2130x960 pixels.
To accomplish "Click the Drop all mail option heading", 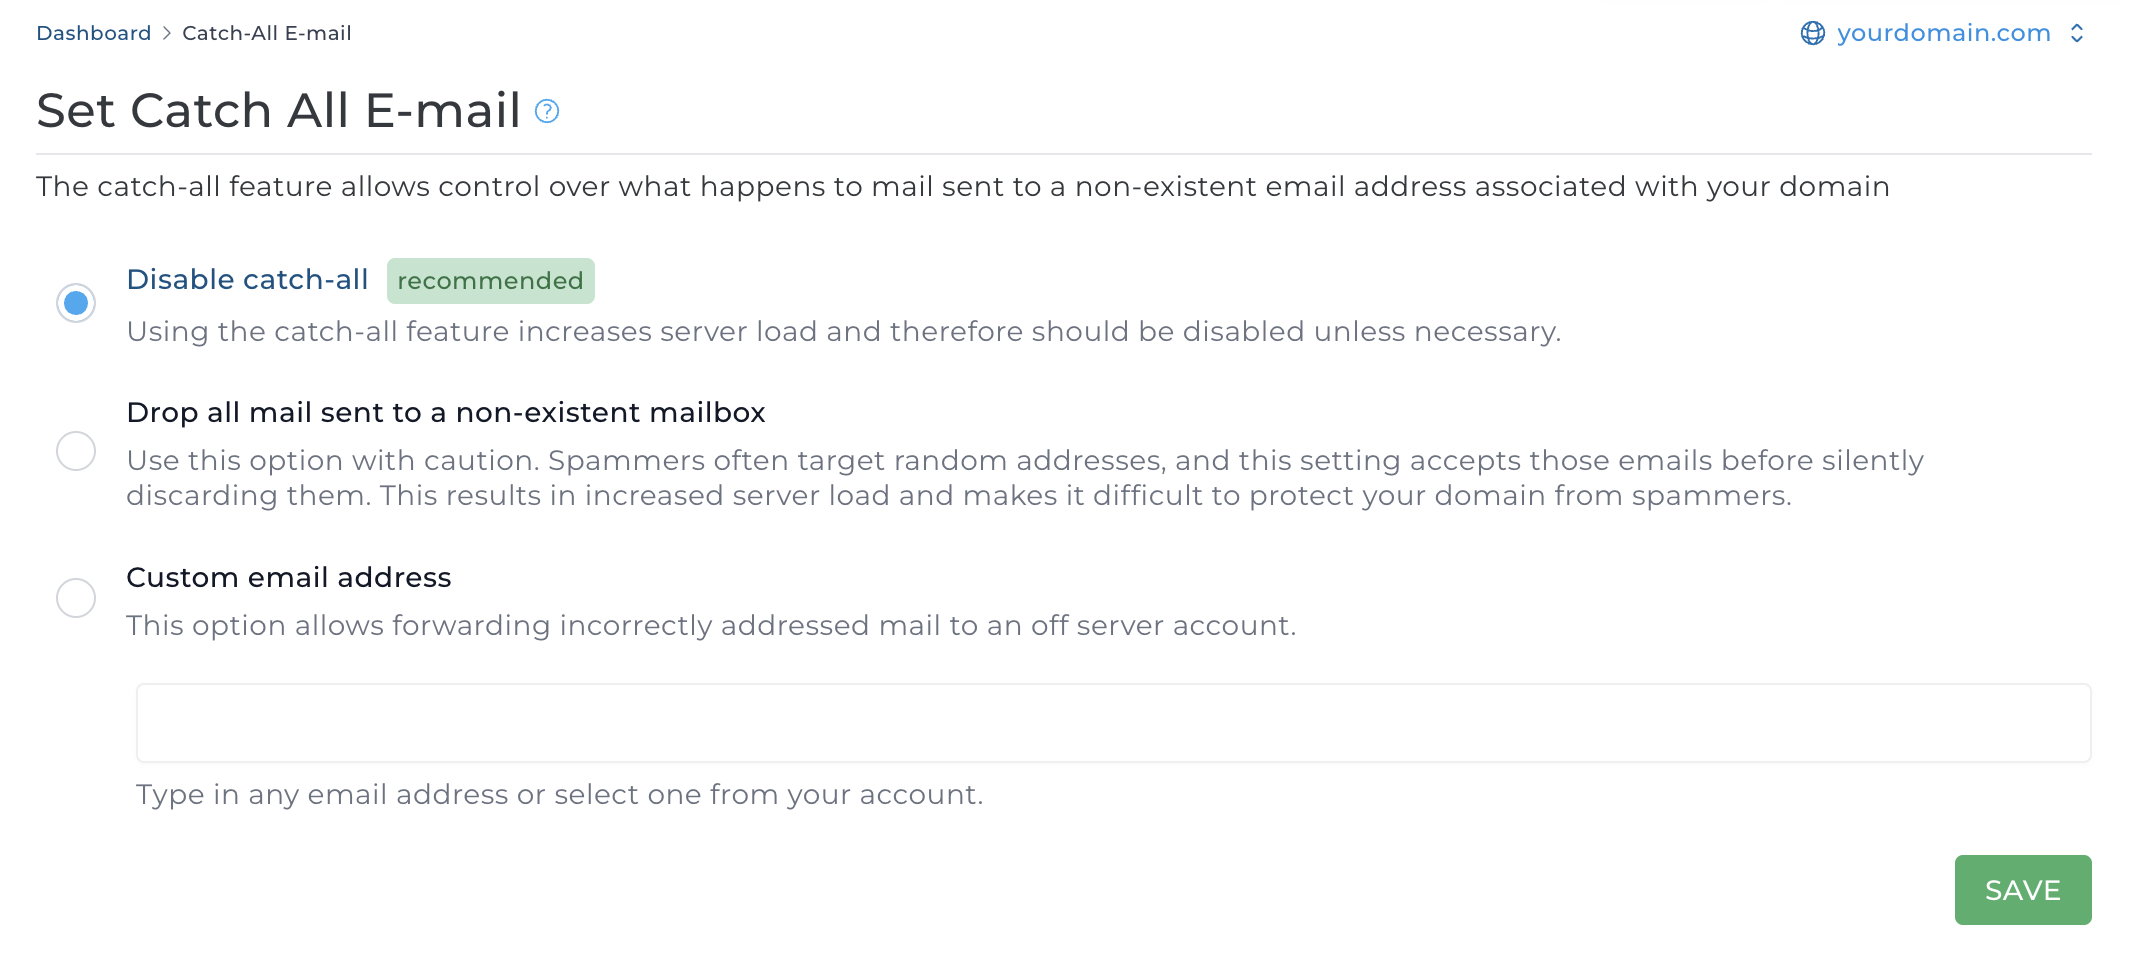I will 445,412.
